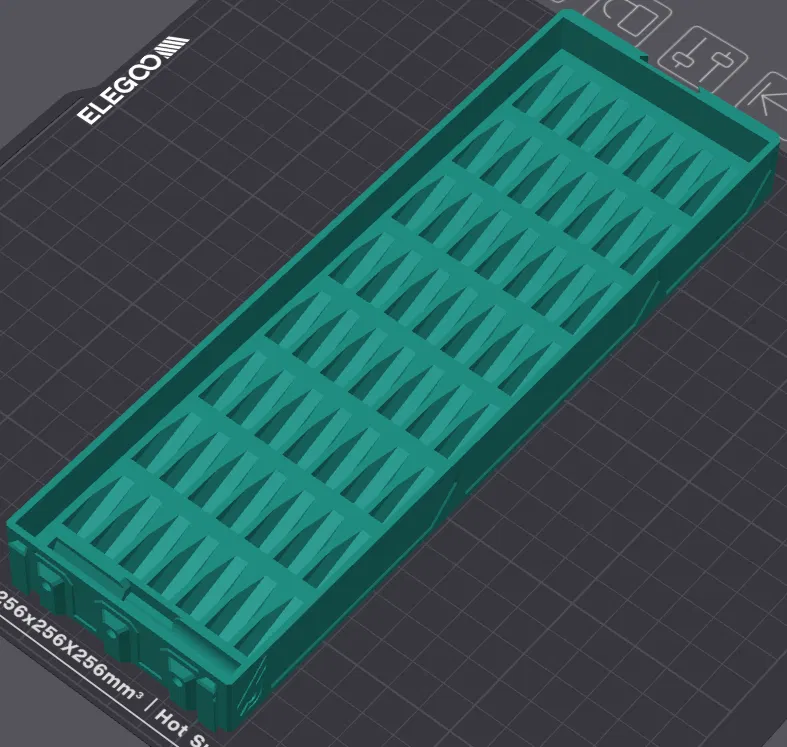
Task: Click the 256x256X256mm³ label on the bed
Action: [x=70, y=648]
